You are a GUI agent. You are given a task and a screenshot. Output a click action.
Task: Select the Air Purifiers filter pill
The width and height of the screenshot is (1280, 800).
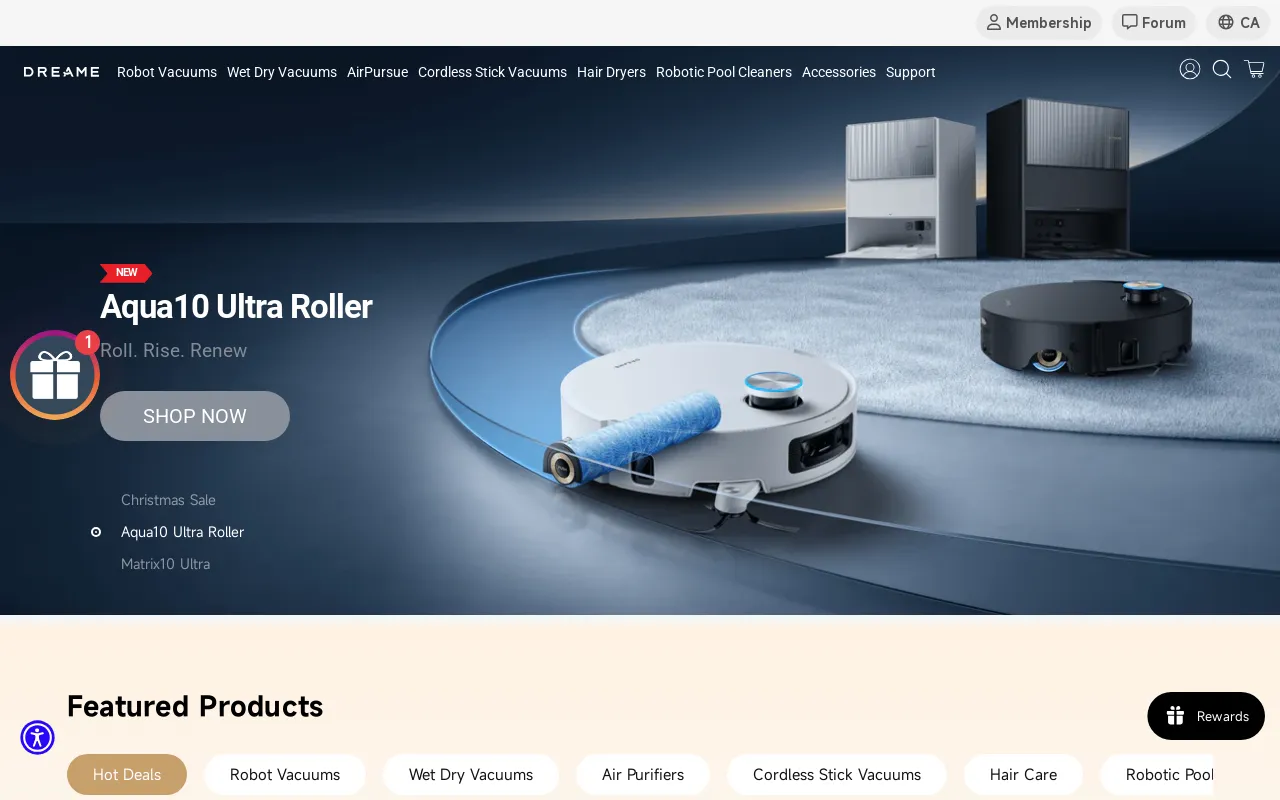(642, 774)
